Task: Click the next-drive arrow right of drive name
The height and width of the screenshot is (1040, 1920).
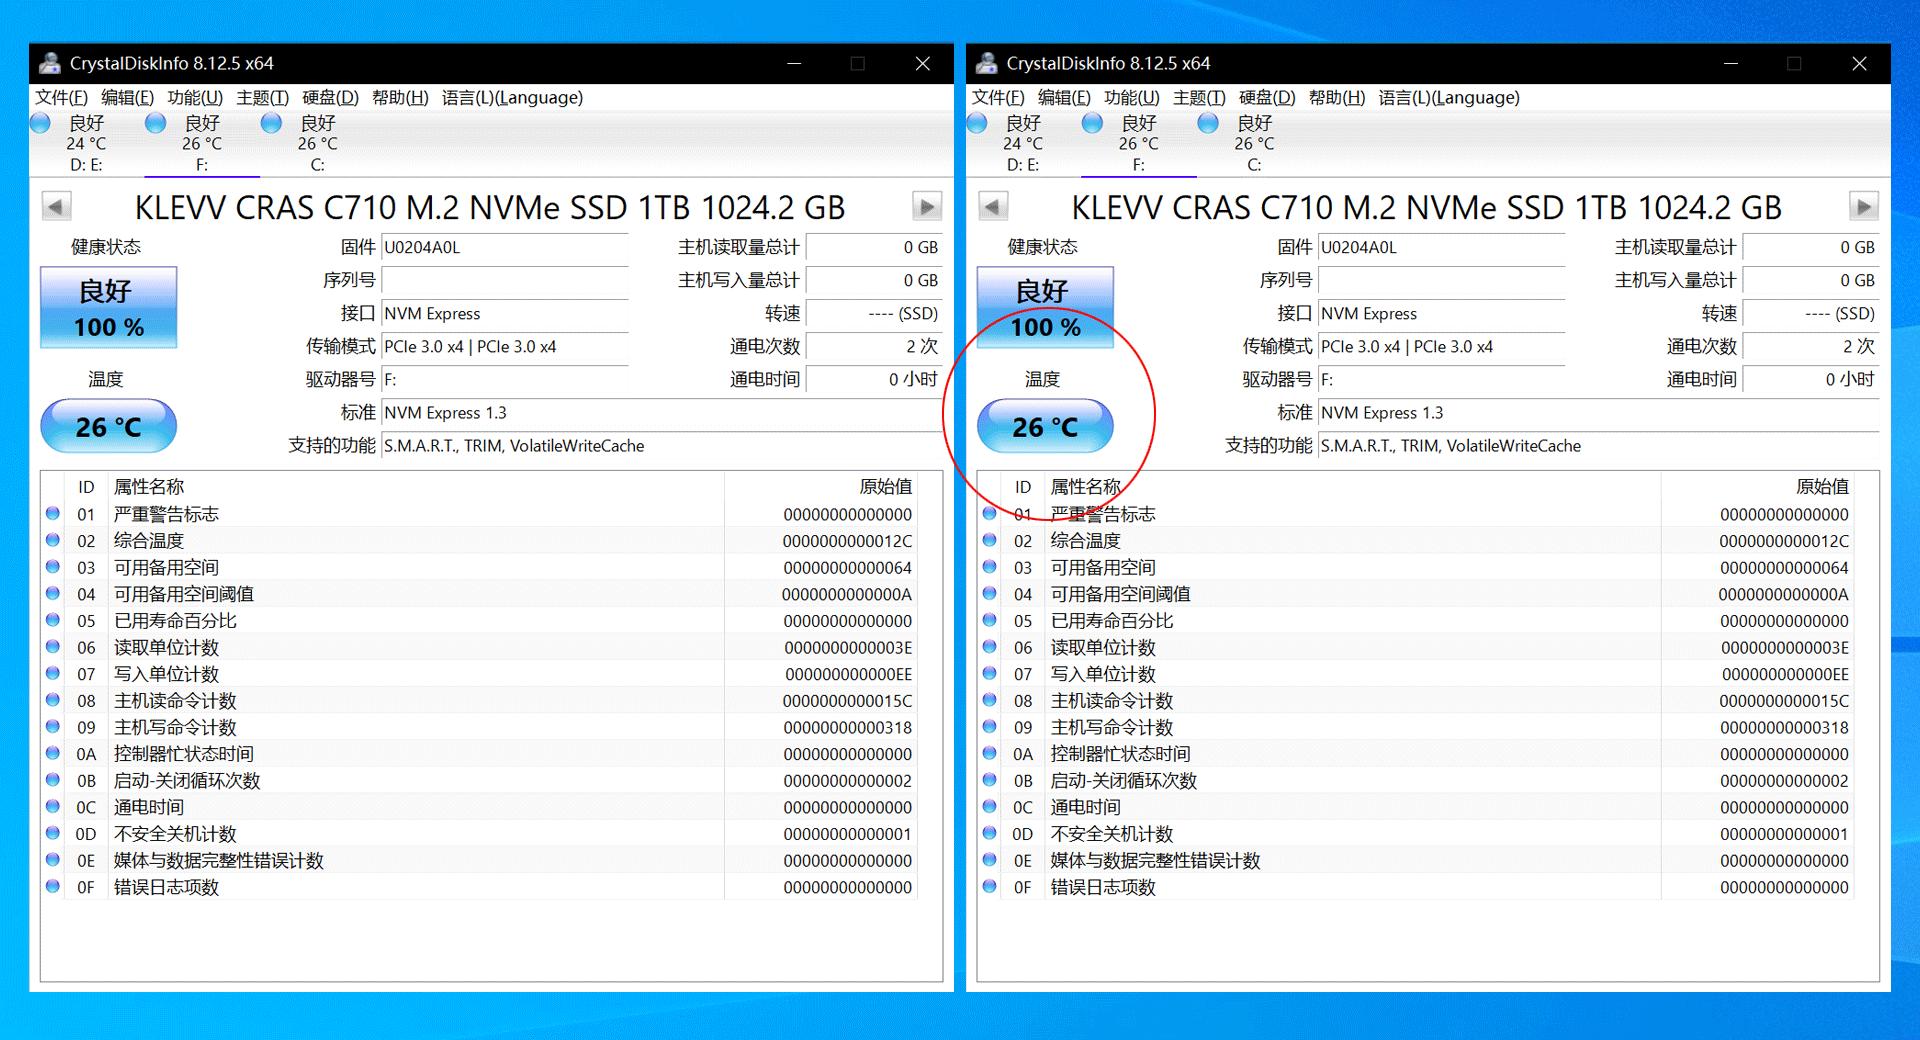Action: (927, 206)
